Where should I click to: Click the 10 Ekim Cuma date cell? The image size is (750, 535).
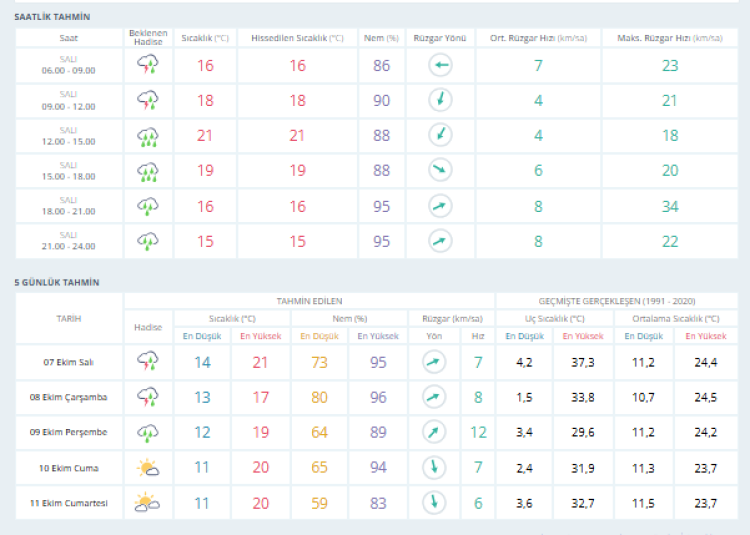click(x=68, y=468)
